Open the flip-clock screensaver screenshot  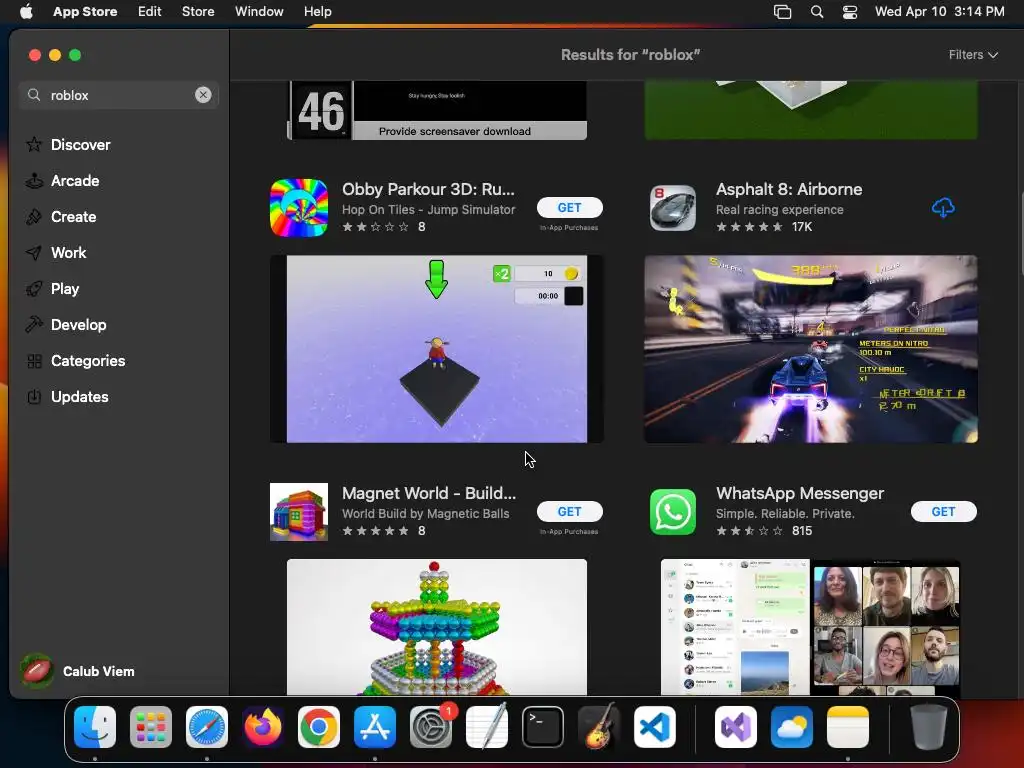(x=436, y=110)
